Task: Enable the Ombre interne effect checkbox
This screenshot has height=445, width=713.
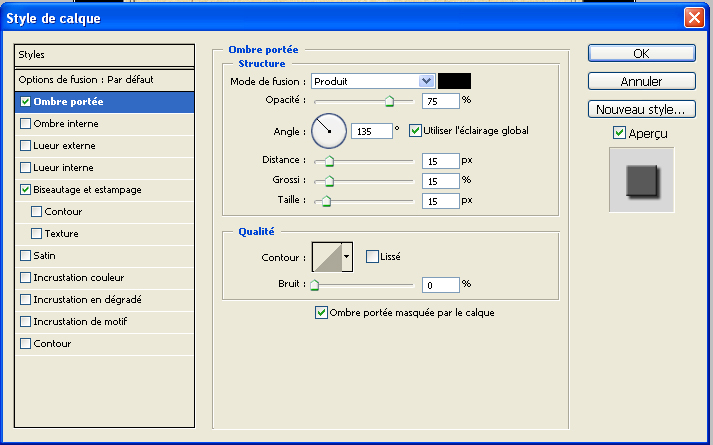Action: [x=25, y=124]
